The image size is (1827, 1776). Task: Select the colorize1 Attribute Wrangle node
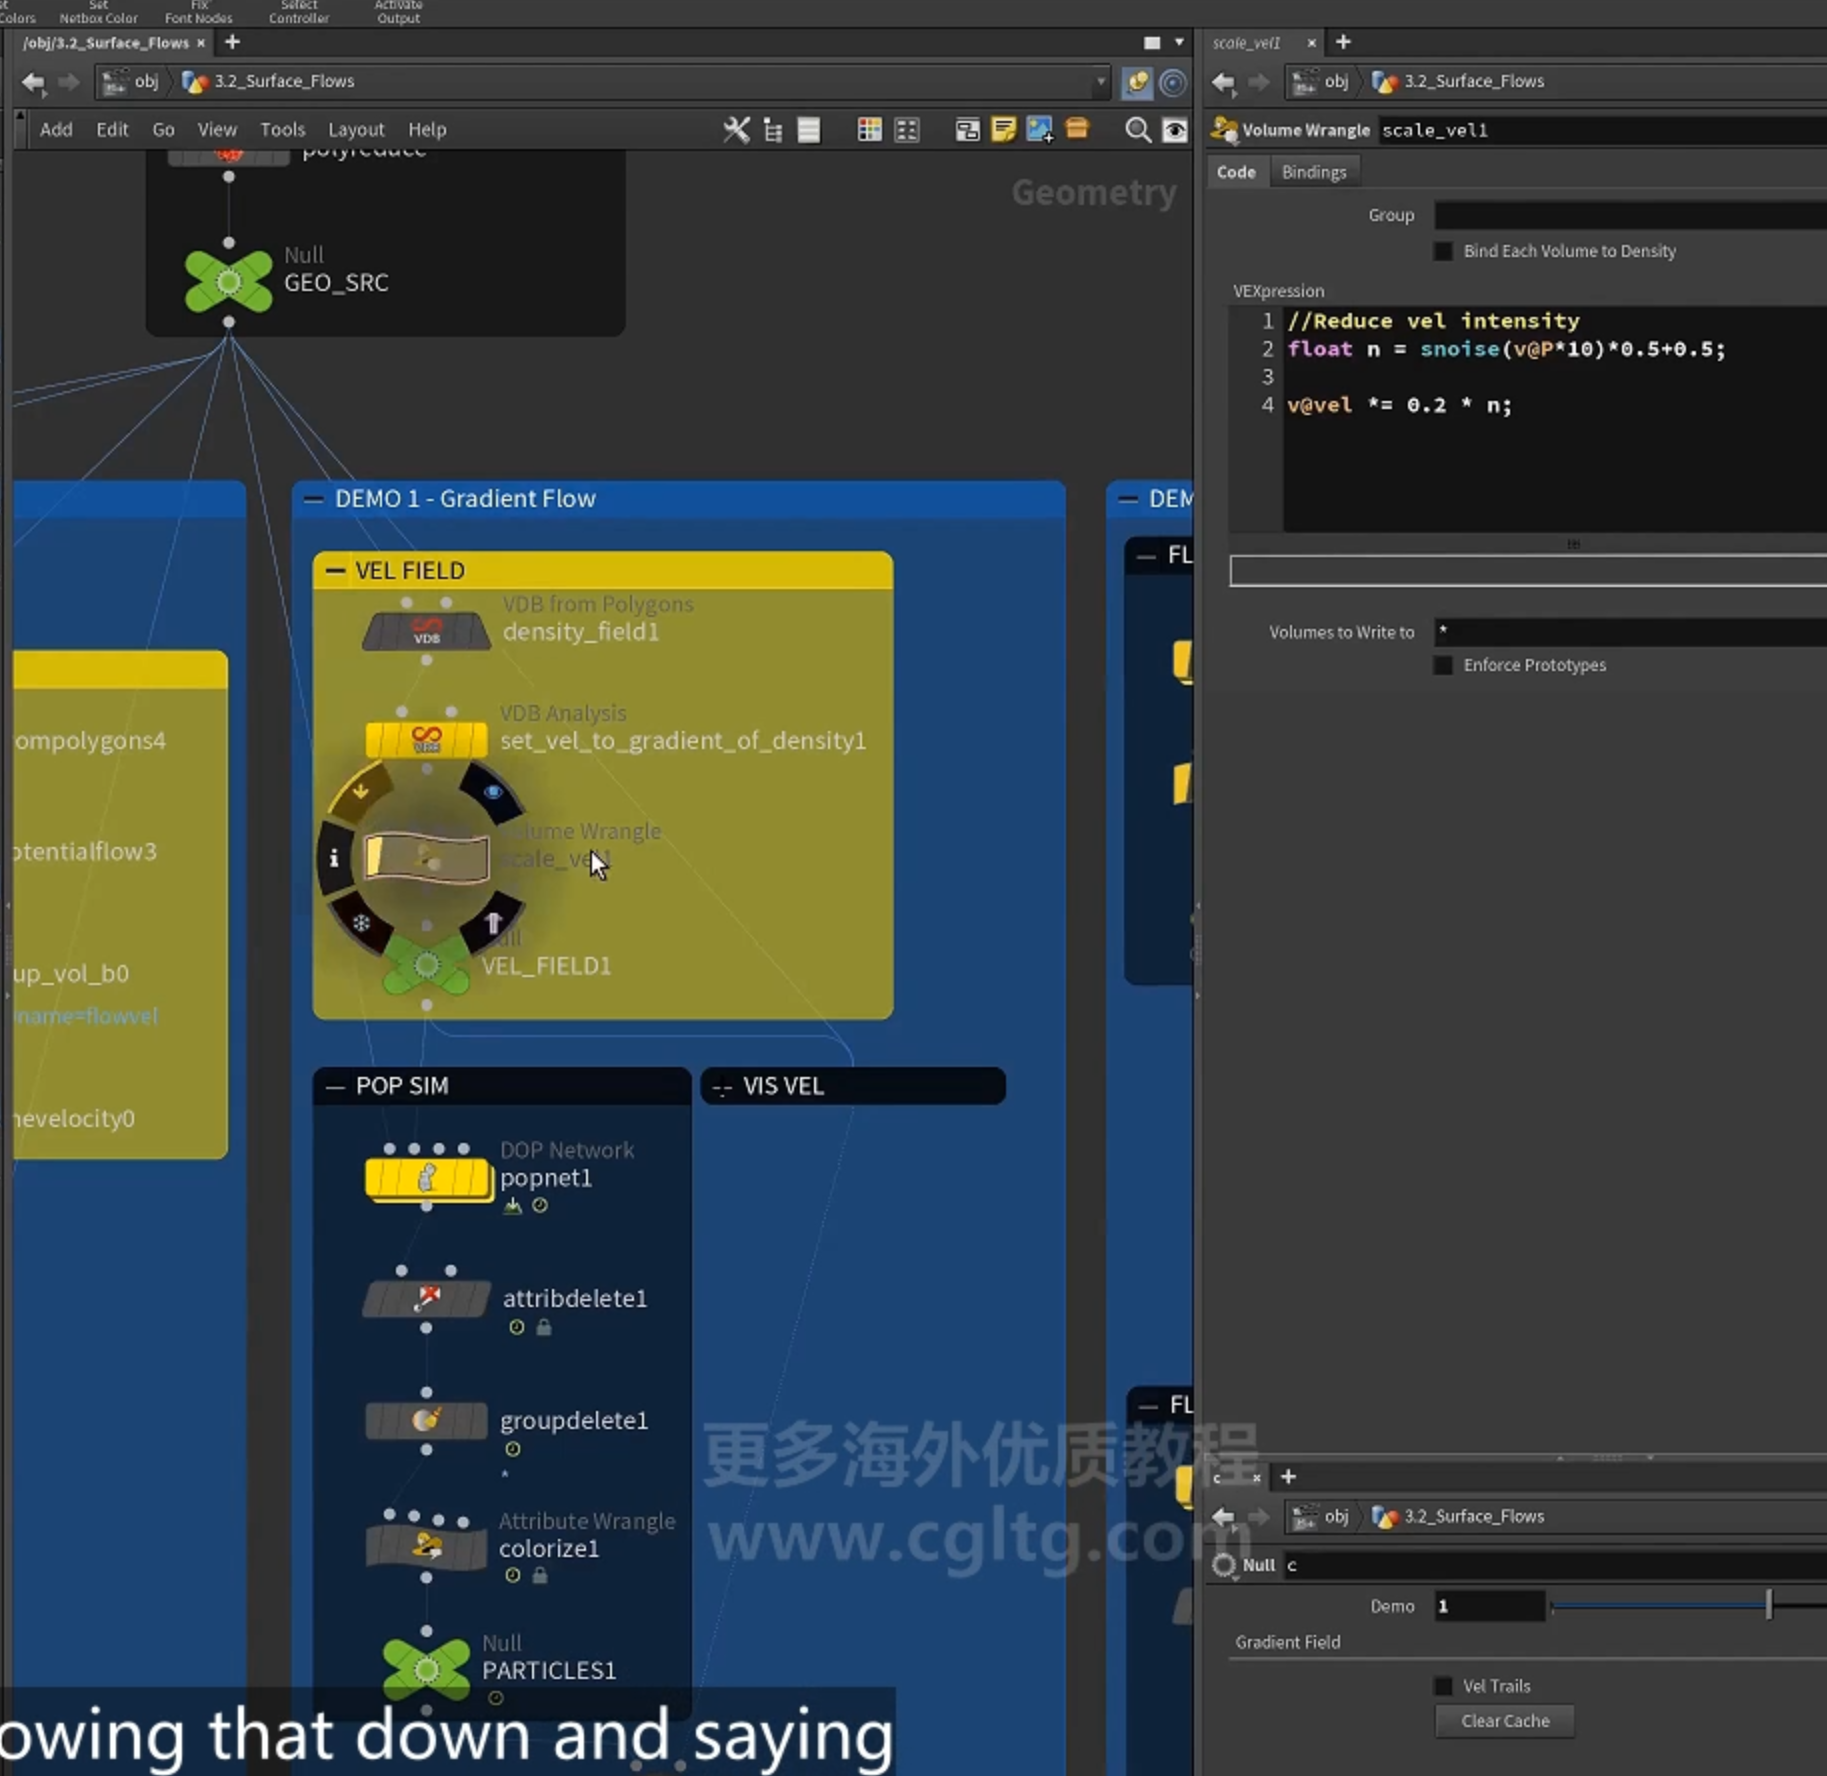[x=427, y=1548]
